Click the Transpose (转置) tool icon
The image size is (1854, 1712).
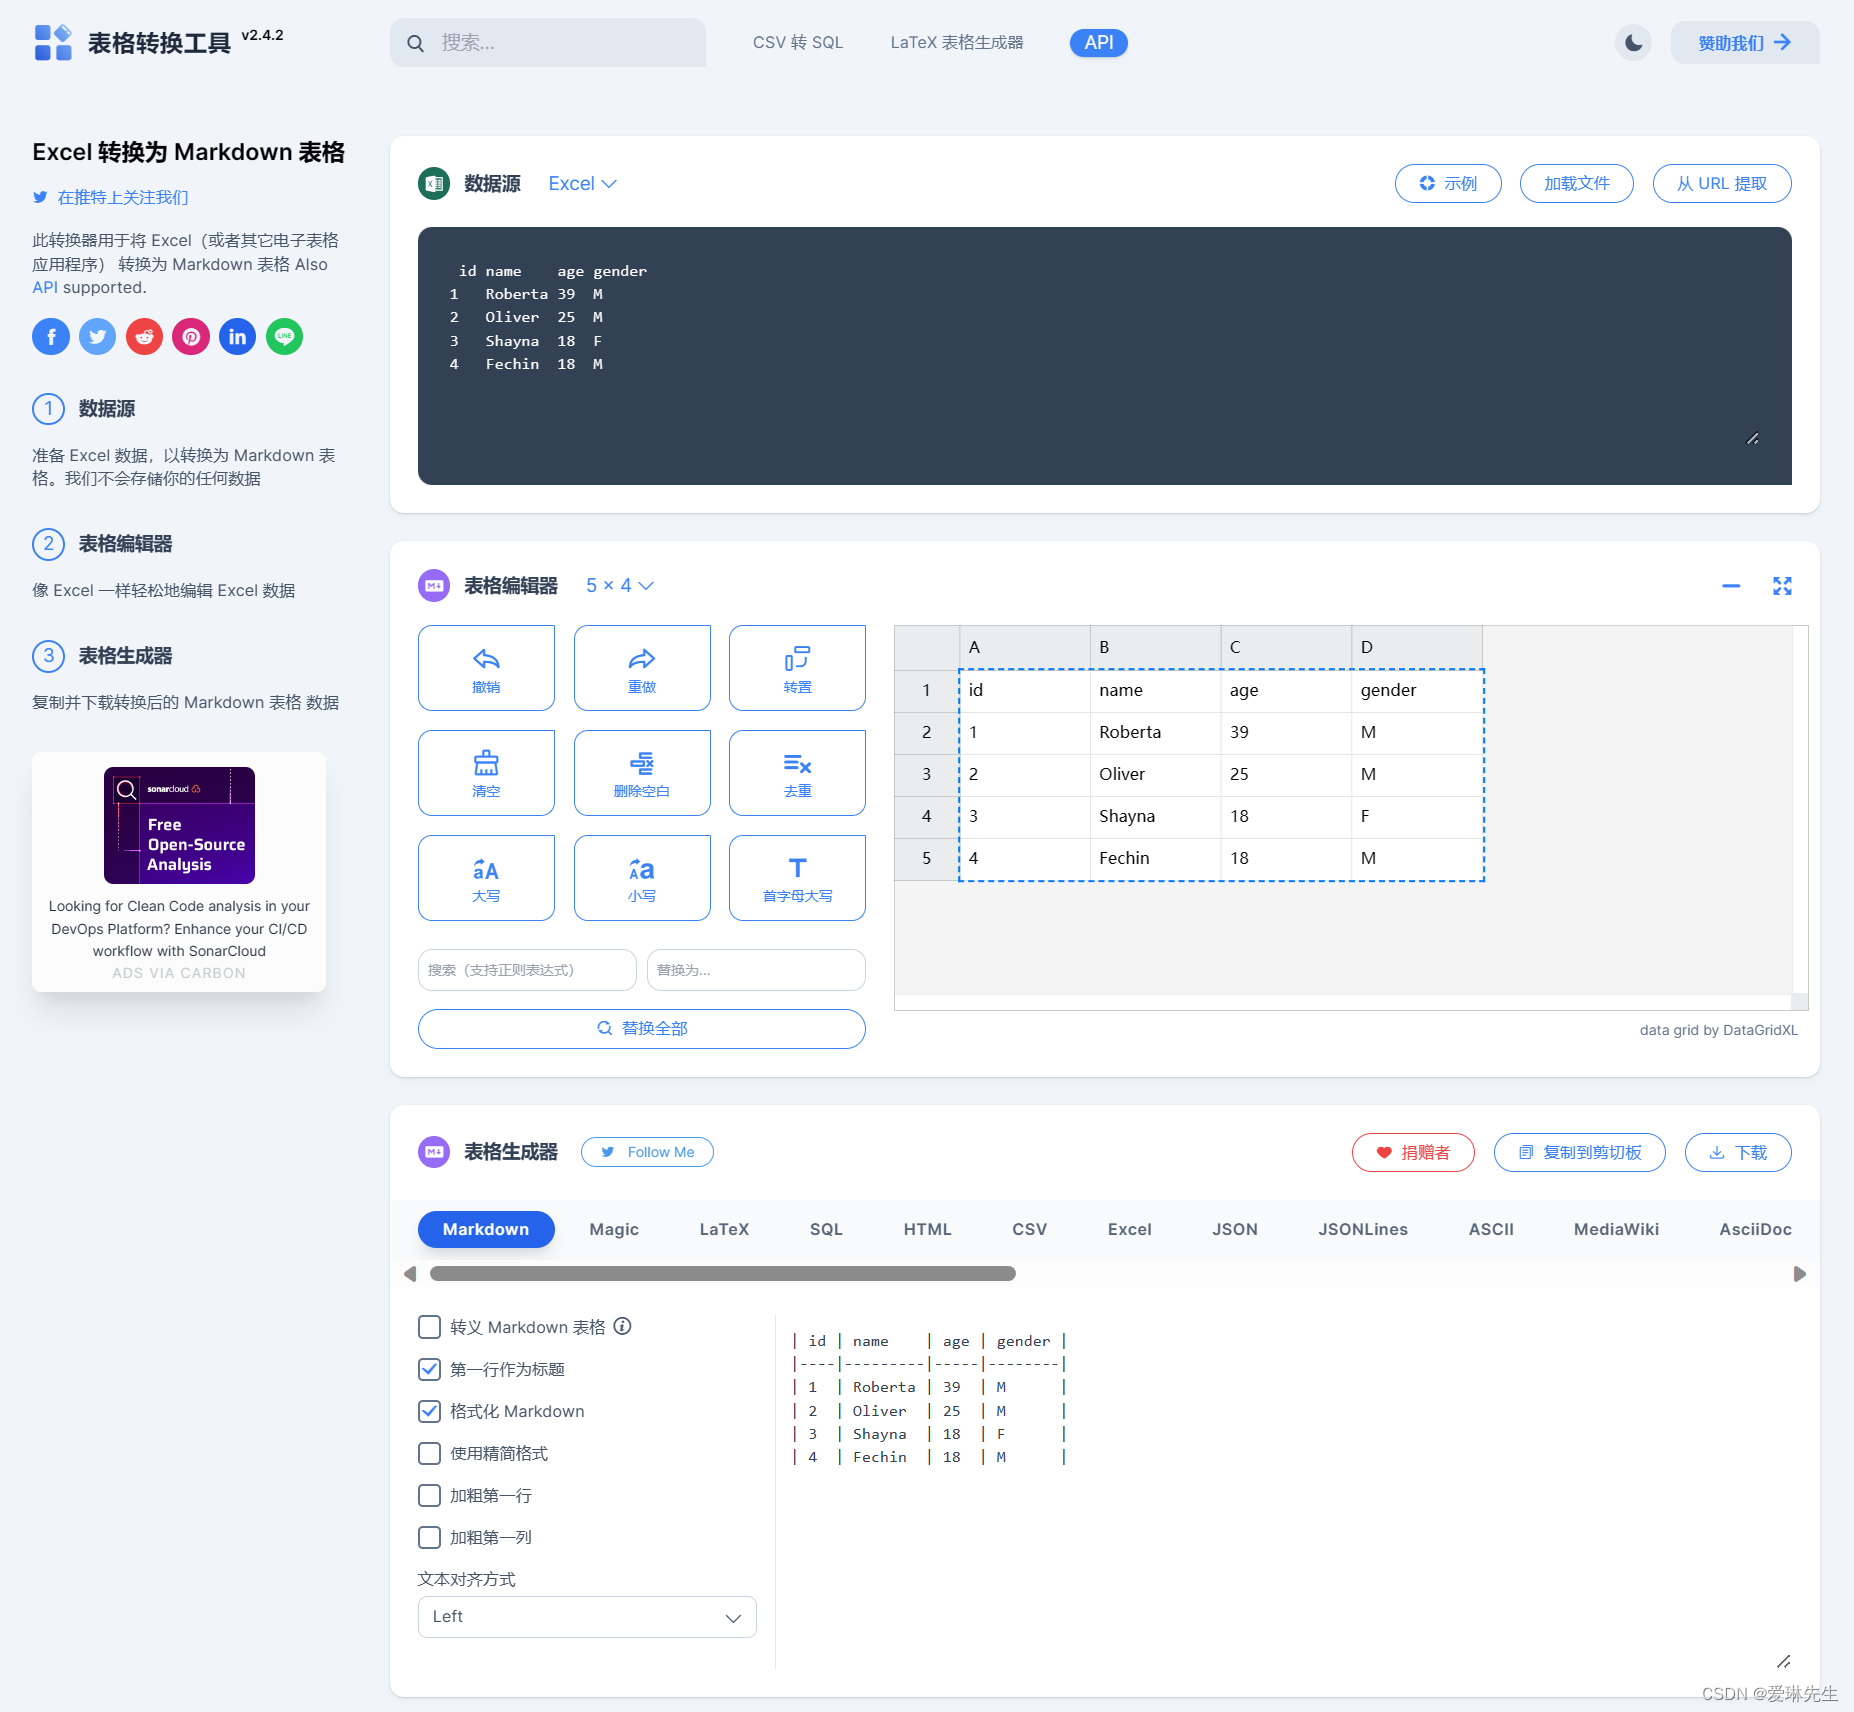797,659
